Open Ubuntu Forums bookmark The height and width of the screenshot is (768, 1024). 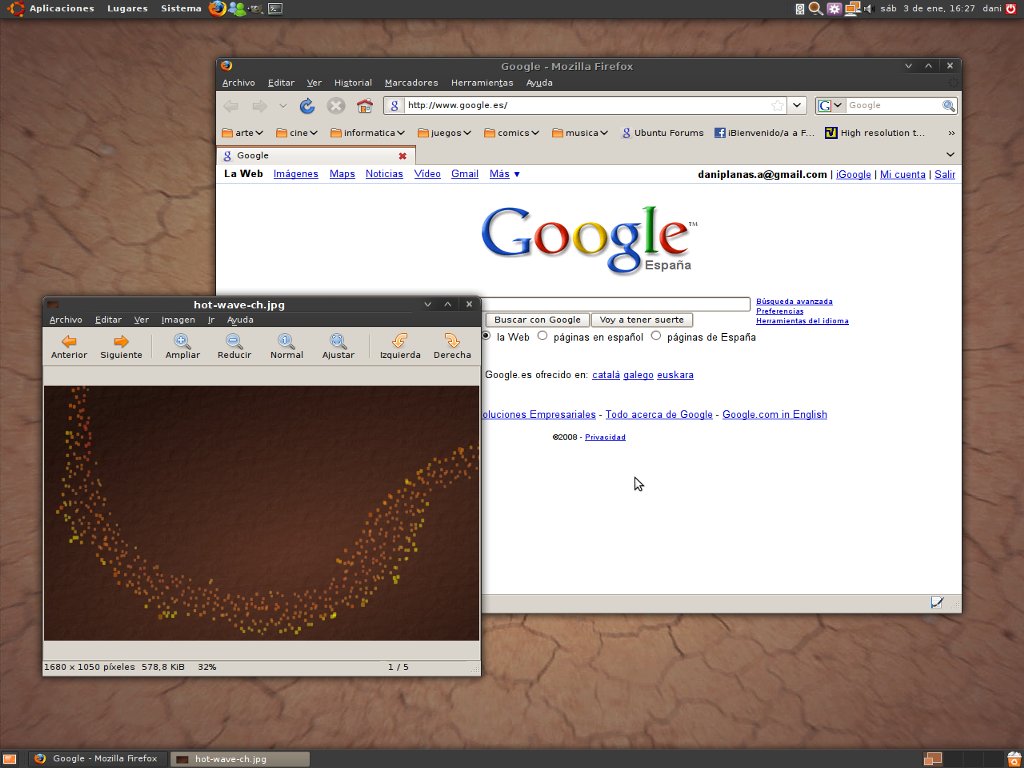point(662,133)
